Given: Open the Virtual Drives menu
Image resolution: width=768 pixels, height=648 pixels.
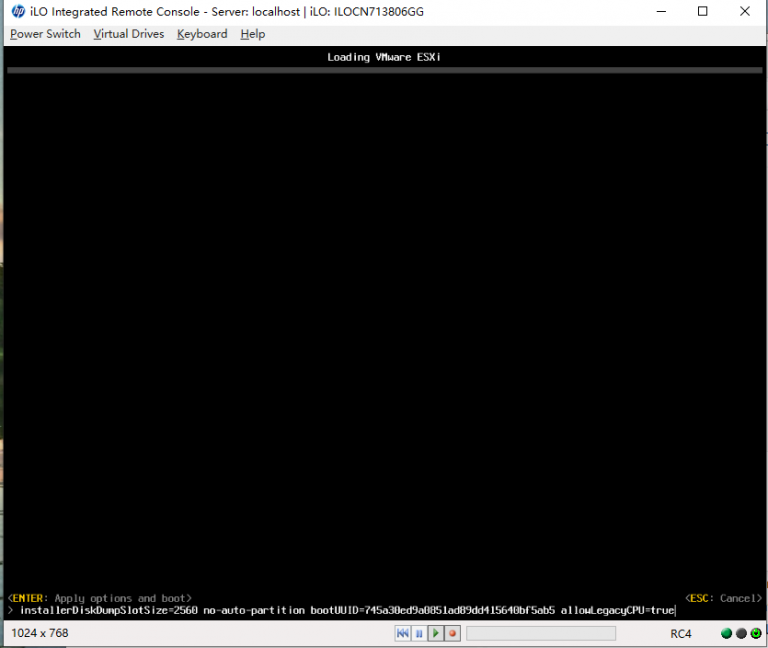Looking at the screenshot, I should point(129,34).
